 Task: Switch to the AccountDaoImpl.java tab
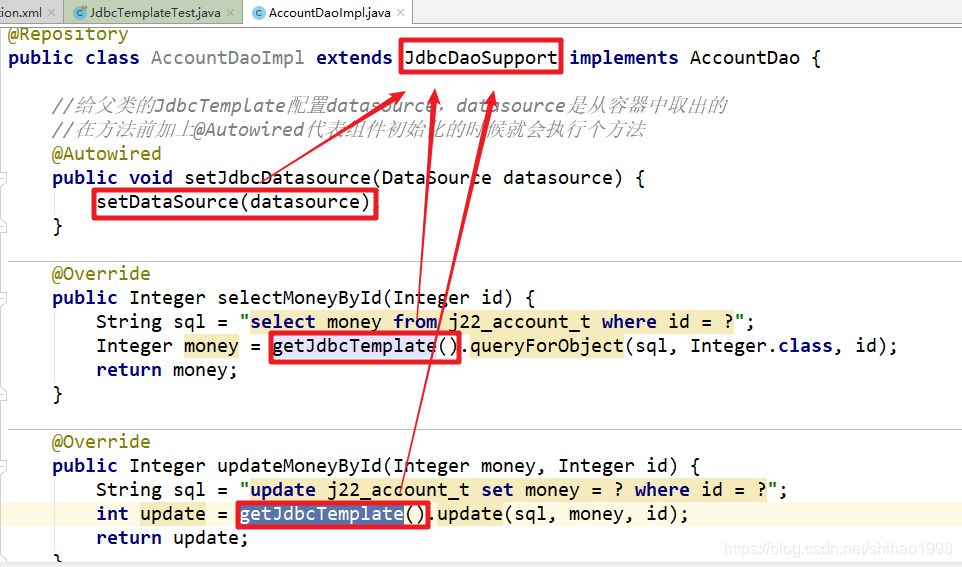tap(329, 12)
